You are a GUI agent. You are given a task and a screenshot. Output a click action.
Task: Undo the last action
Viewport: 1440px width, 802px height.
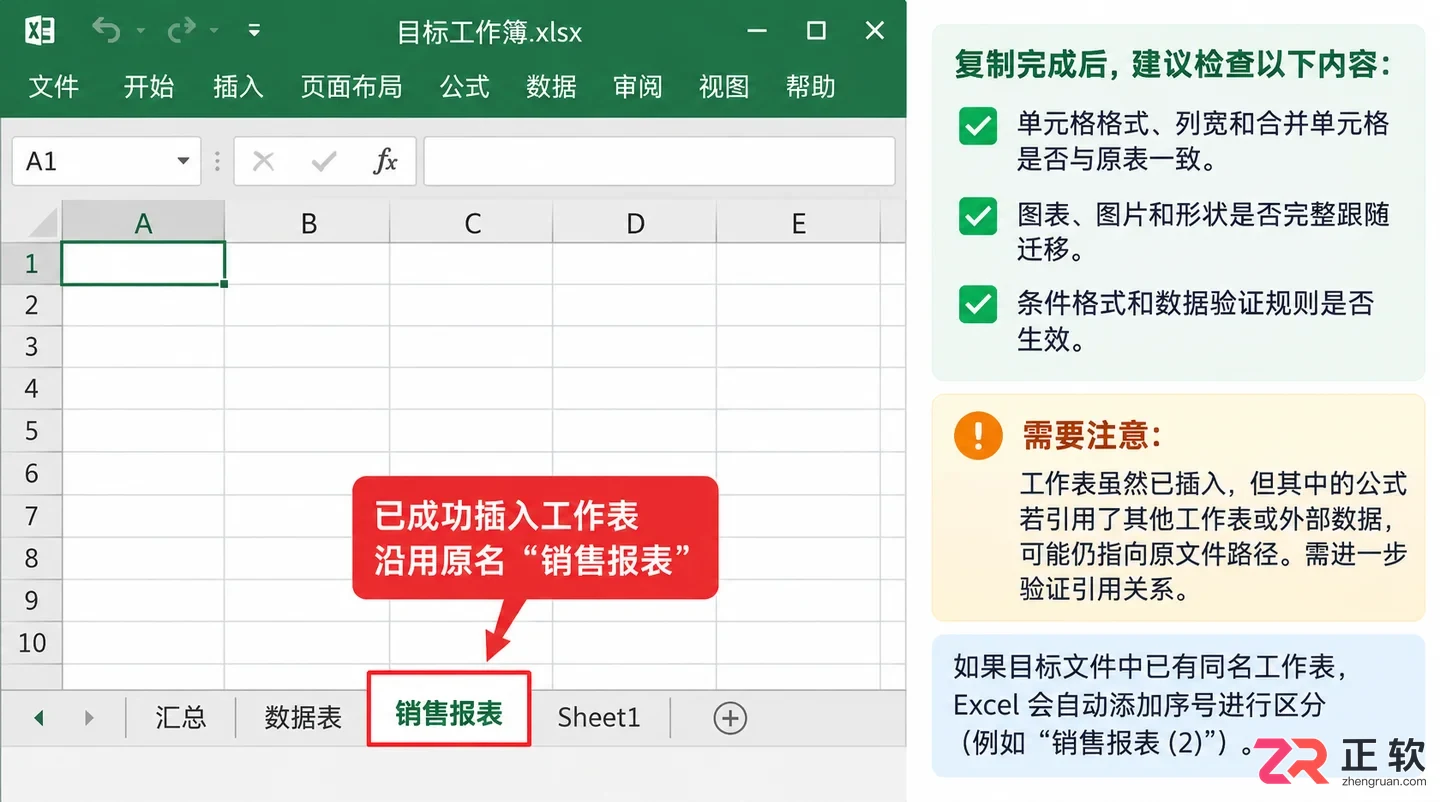[x=106, y=30]
